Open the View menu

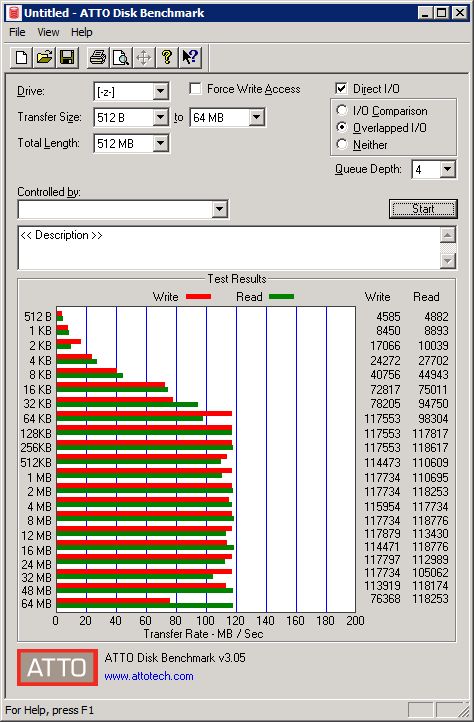48,32
